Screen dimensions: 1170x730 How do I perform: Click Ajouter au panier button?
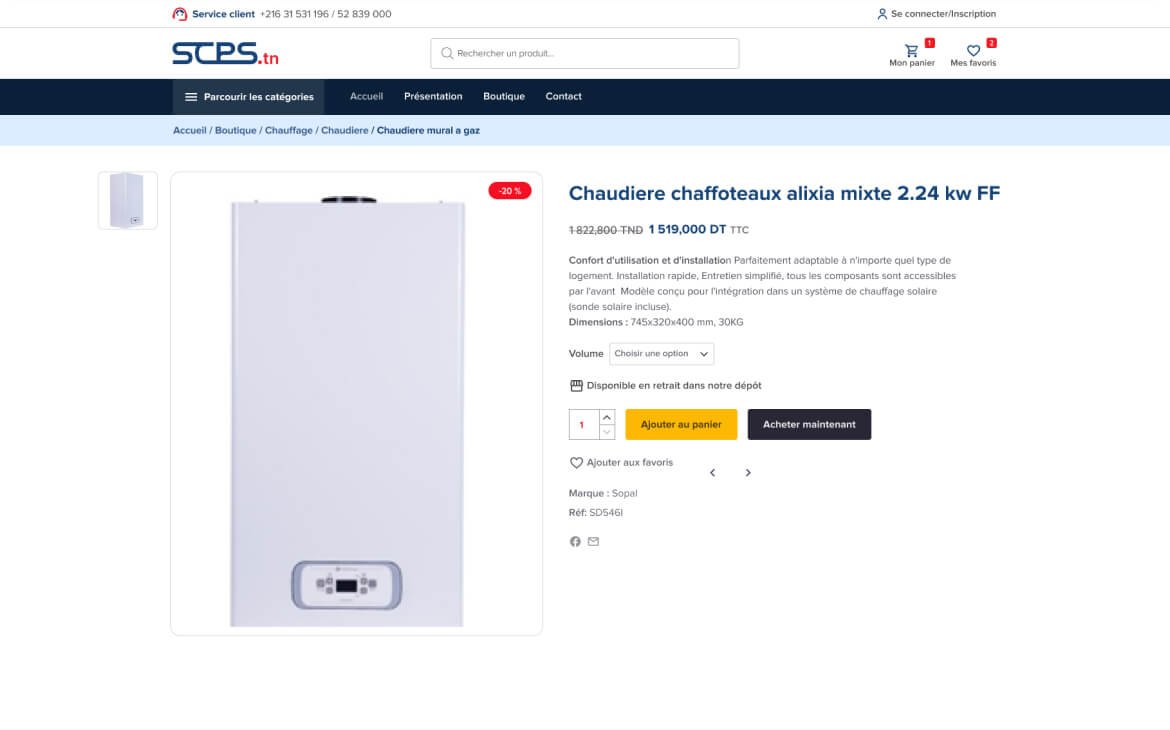[x=681, y=424]
